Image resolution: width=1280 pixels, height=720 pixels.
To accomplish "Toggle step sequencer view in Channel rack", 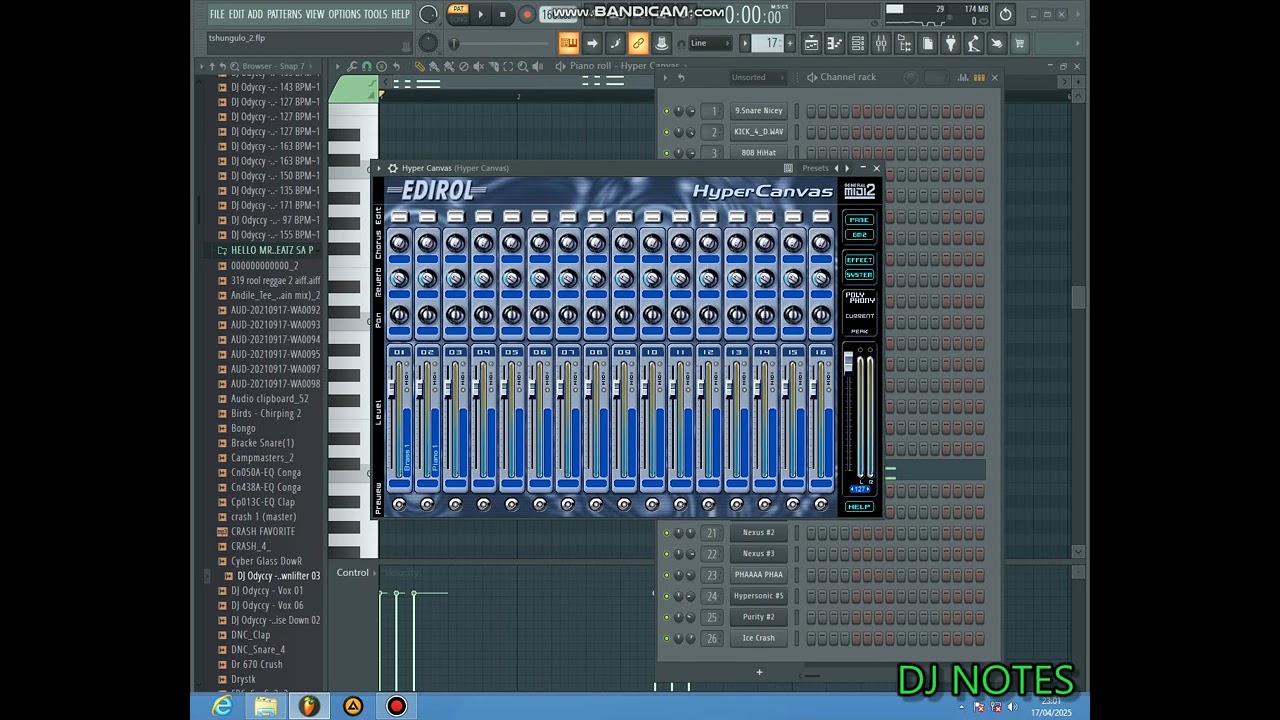I will pos(979,77).
